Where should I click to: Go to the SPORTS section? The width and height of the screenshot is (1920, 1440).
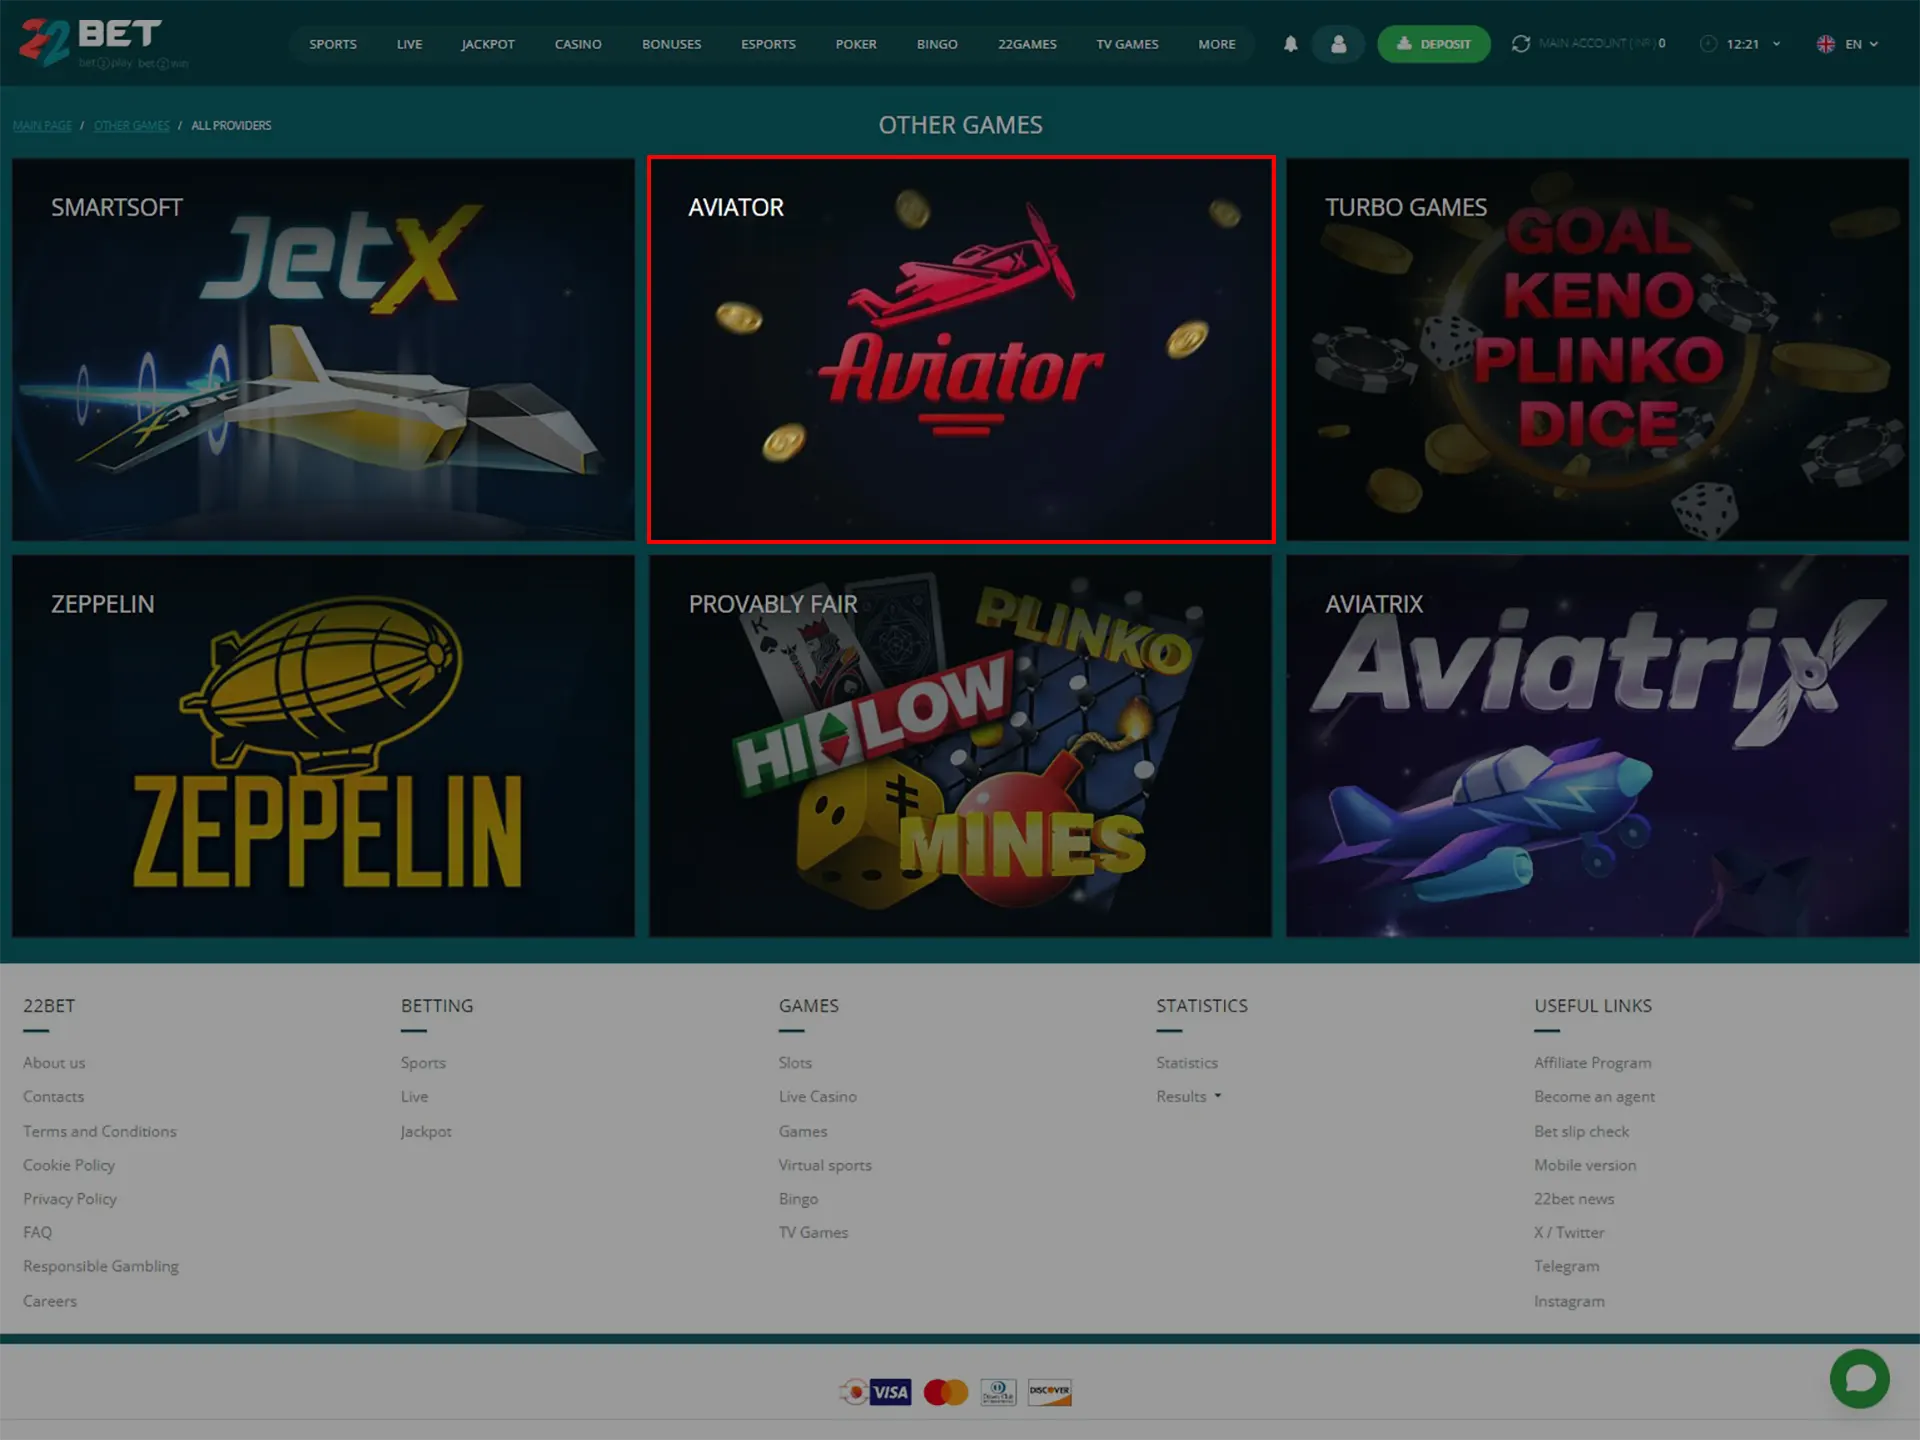[x=333, y=44]
